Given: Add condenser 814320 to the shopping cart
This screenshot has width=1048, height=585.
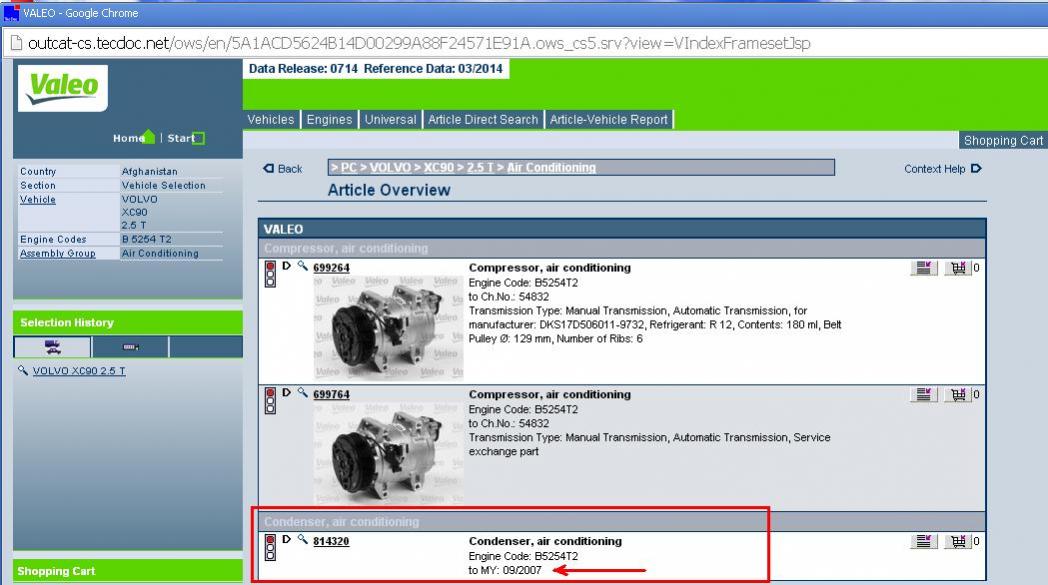Looking at the screenshot, I should pos(957,541).
